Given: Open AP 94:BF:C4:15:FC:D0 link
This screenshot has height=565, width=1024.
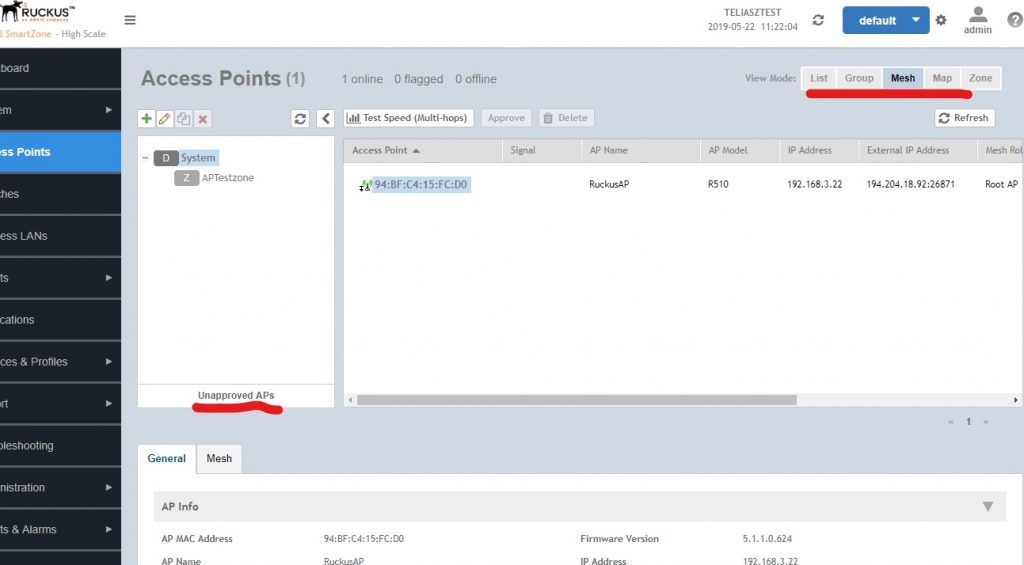Looking at the screenshot, I should (x=421, y=185).
